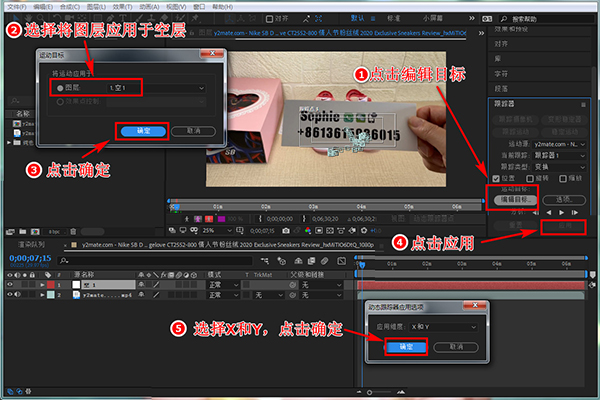Select the Layer radio button in Motion Target dialog
The width and height of the screenshot is (600, 400).
[60, 88]
